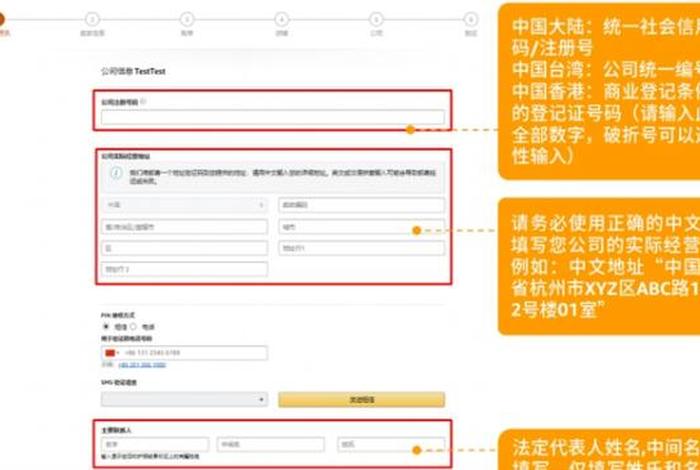This screenshot has height=470, width=700.
Task: Click the contact first name field
Action: click(155, 445)
